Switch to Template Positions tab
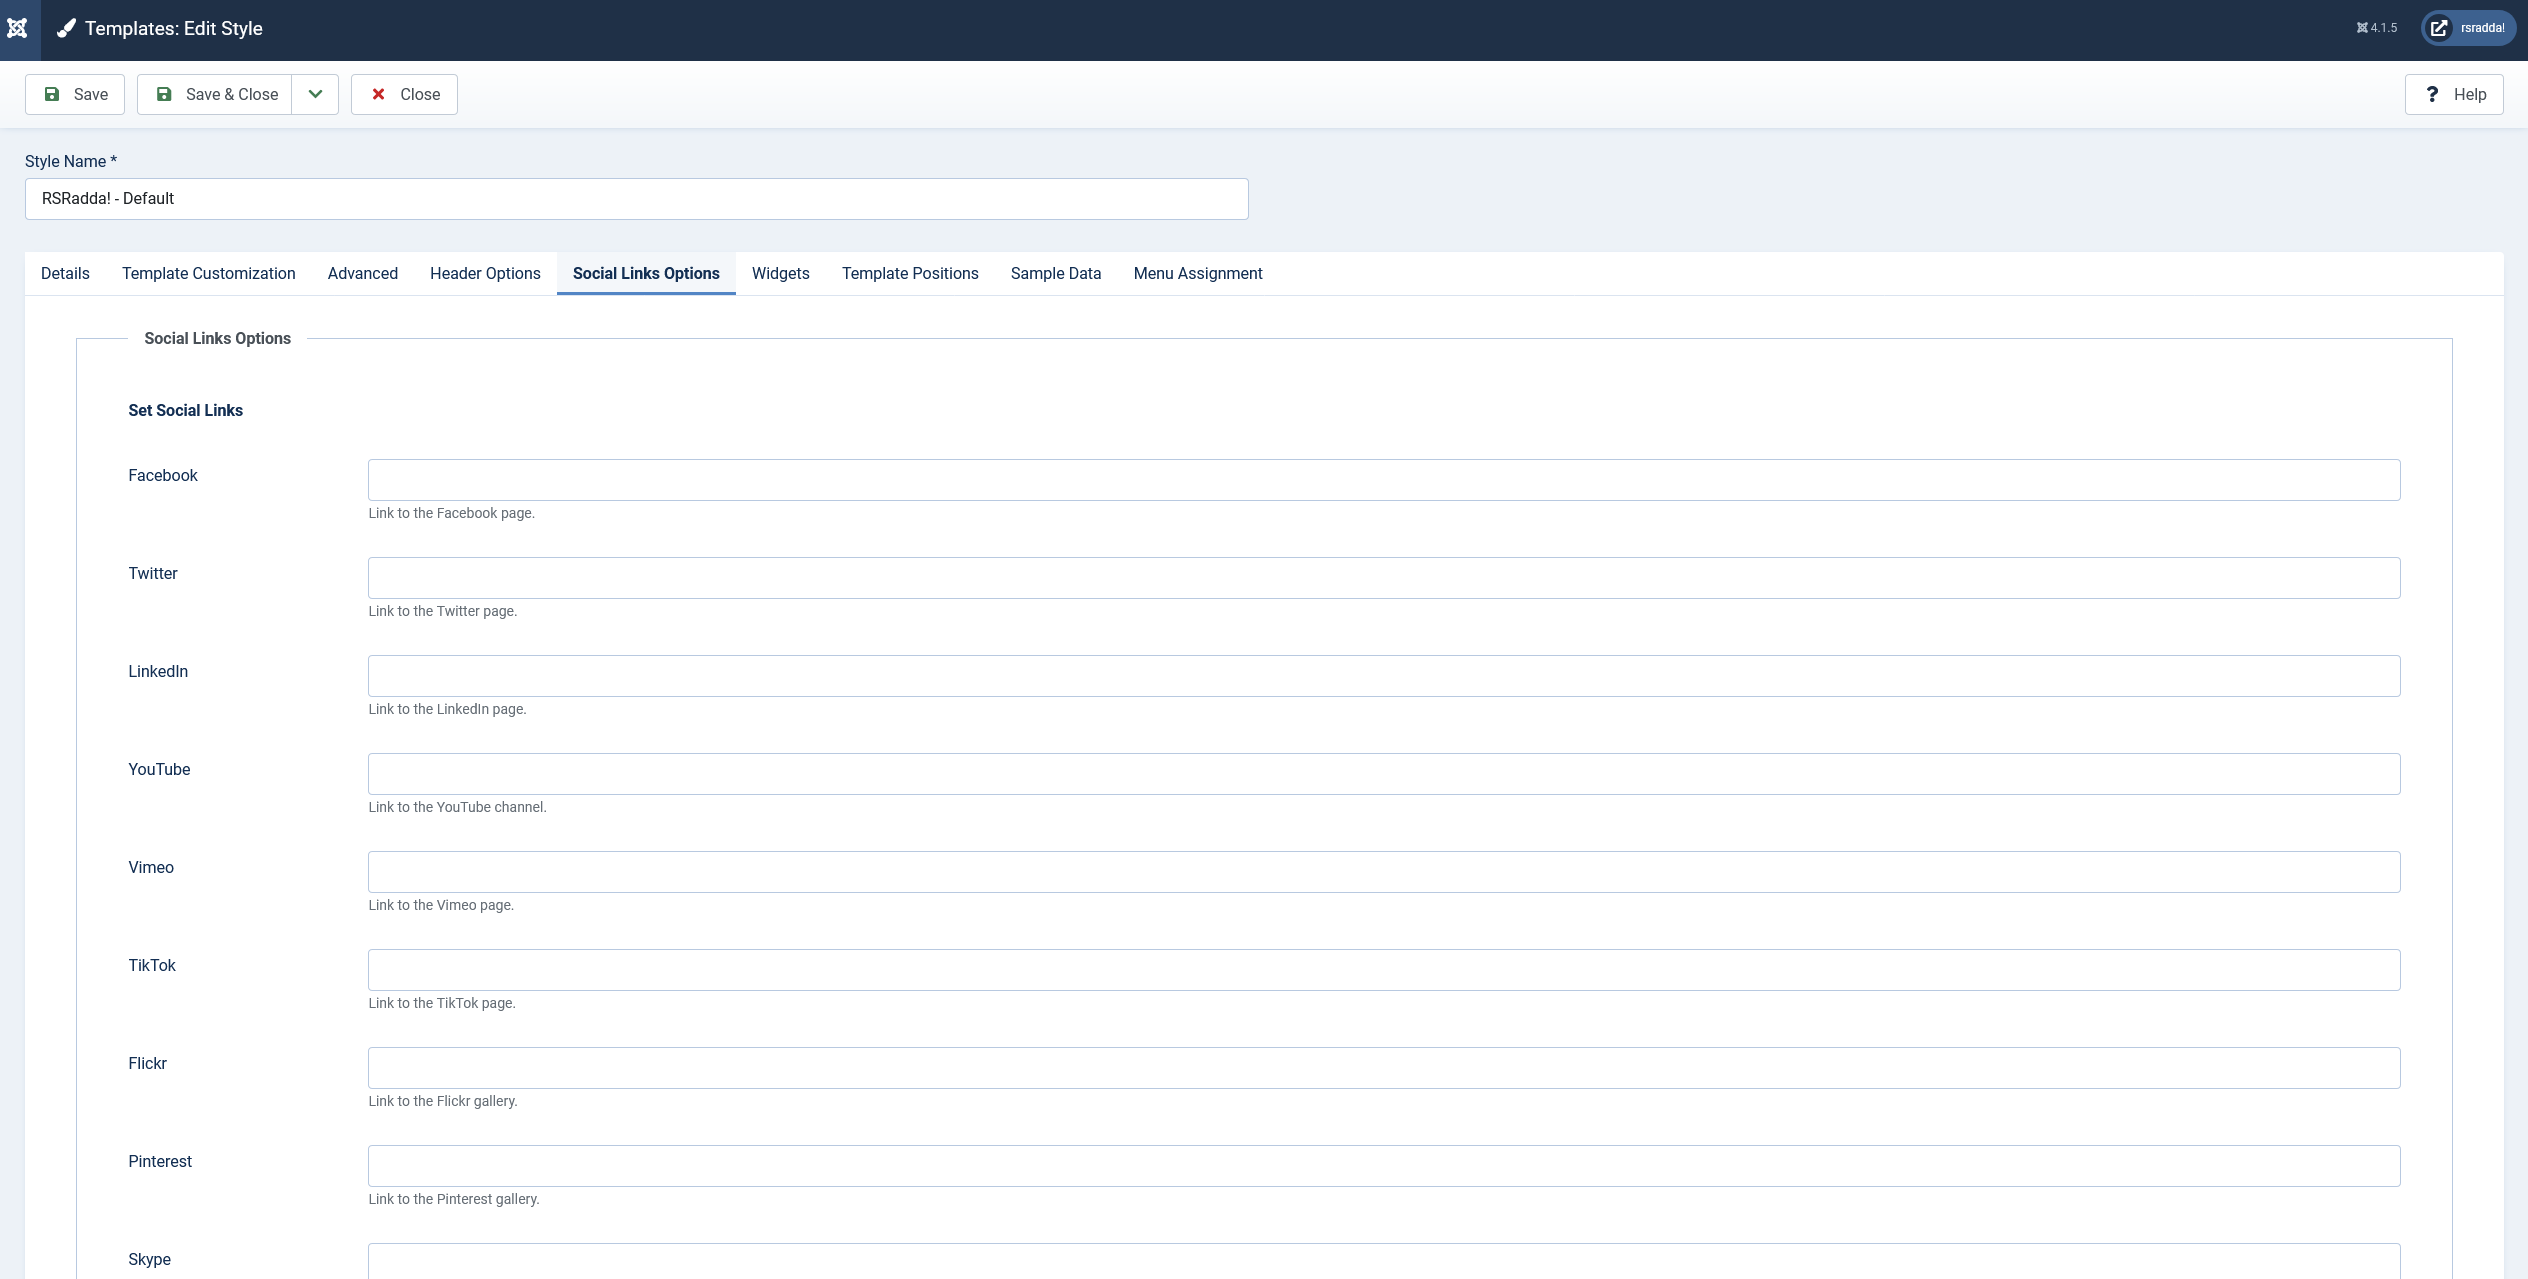 coord(910,274)
